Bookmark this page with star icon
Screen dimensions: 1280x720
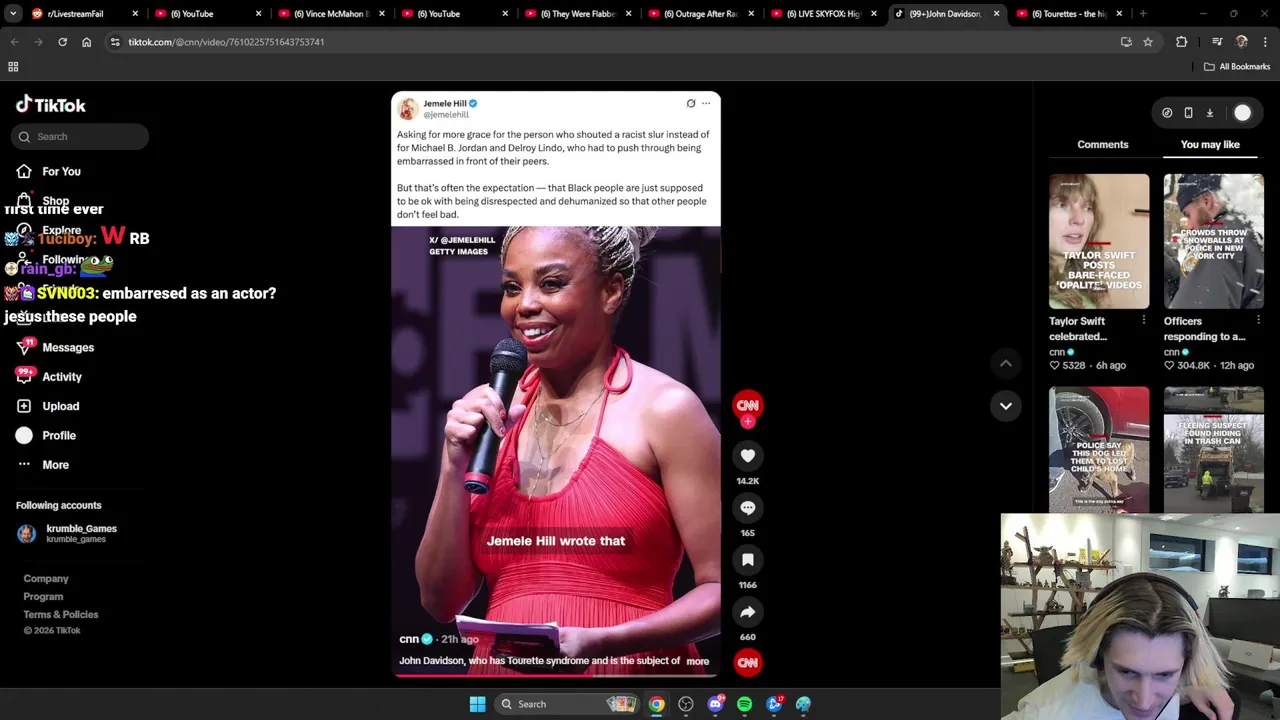click(x=1148, y=42)
